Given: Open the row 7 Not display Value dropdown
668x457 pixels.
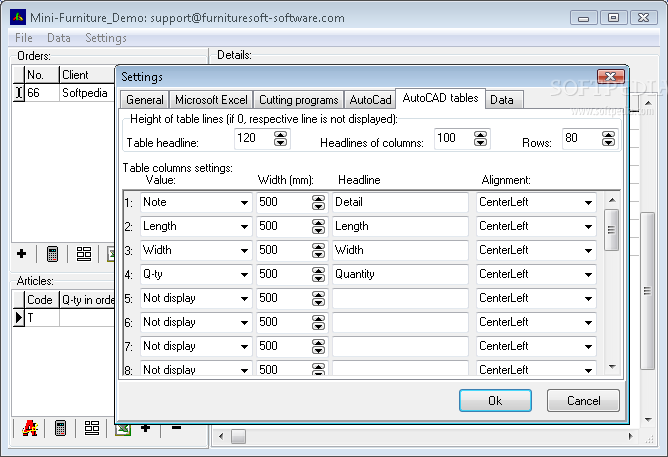Looking at the screenshot, I should [x=244, y=347].
